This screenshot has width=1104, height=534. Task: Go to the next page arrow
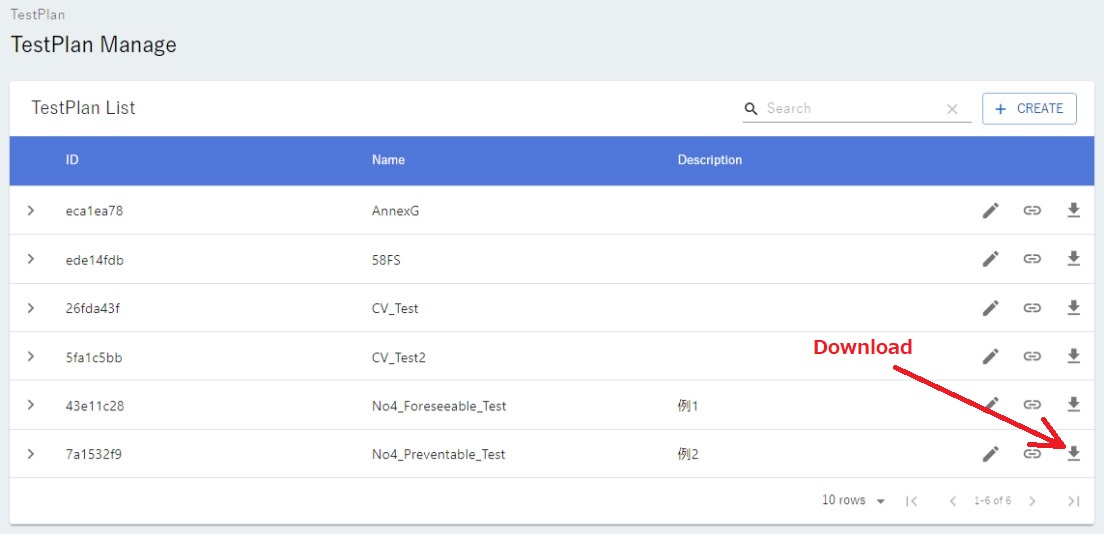[x=1032, y=501]
